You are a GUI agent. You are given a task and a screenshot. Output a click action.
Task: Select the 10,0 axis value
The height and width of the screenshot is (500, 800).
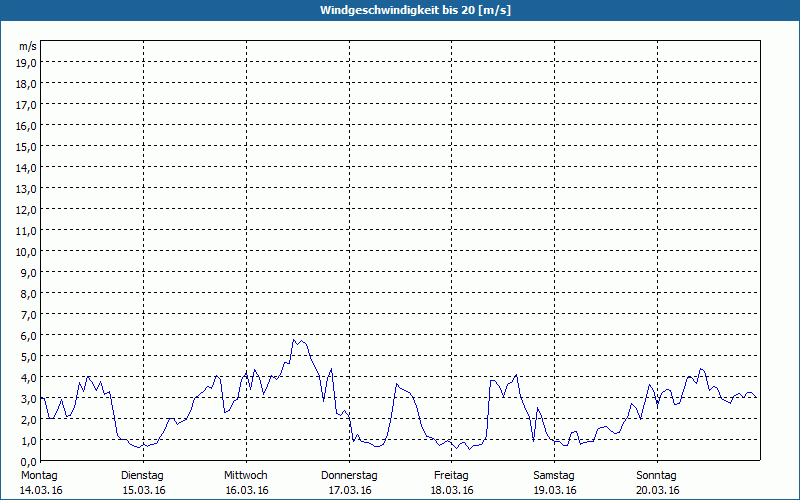(27, 252)
